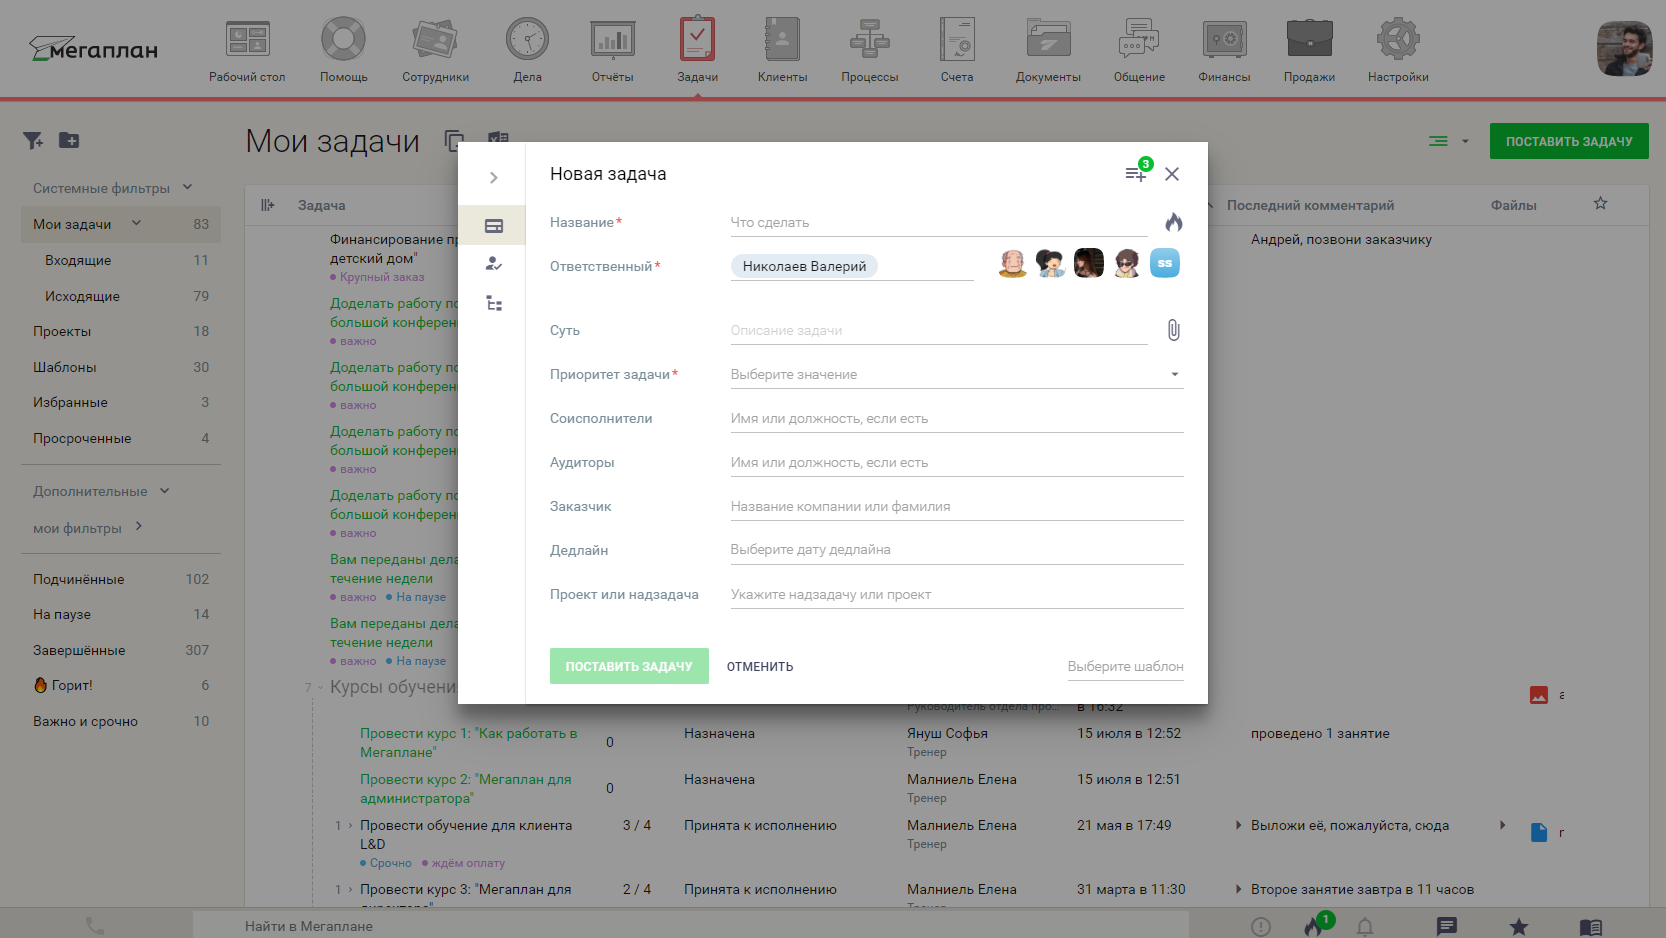Open Сотрудники section
Screen dimensions: 1666x938
point(435,50)
